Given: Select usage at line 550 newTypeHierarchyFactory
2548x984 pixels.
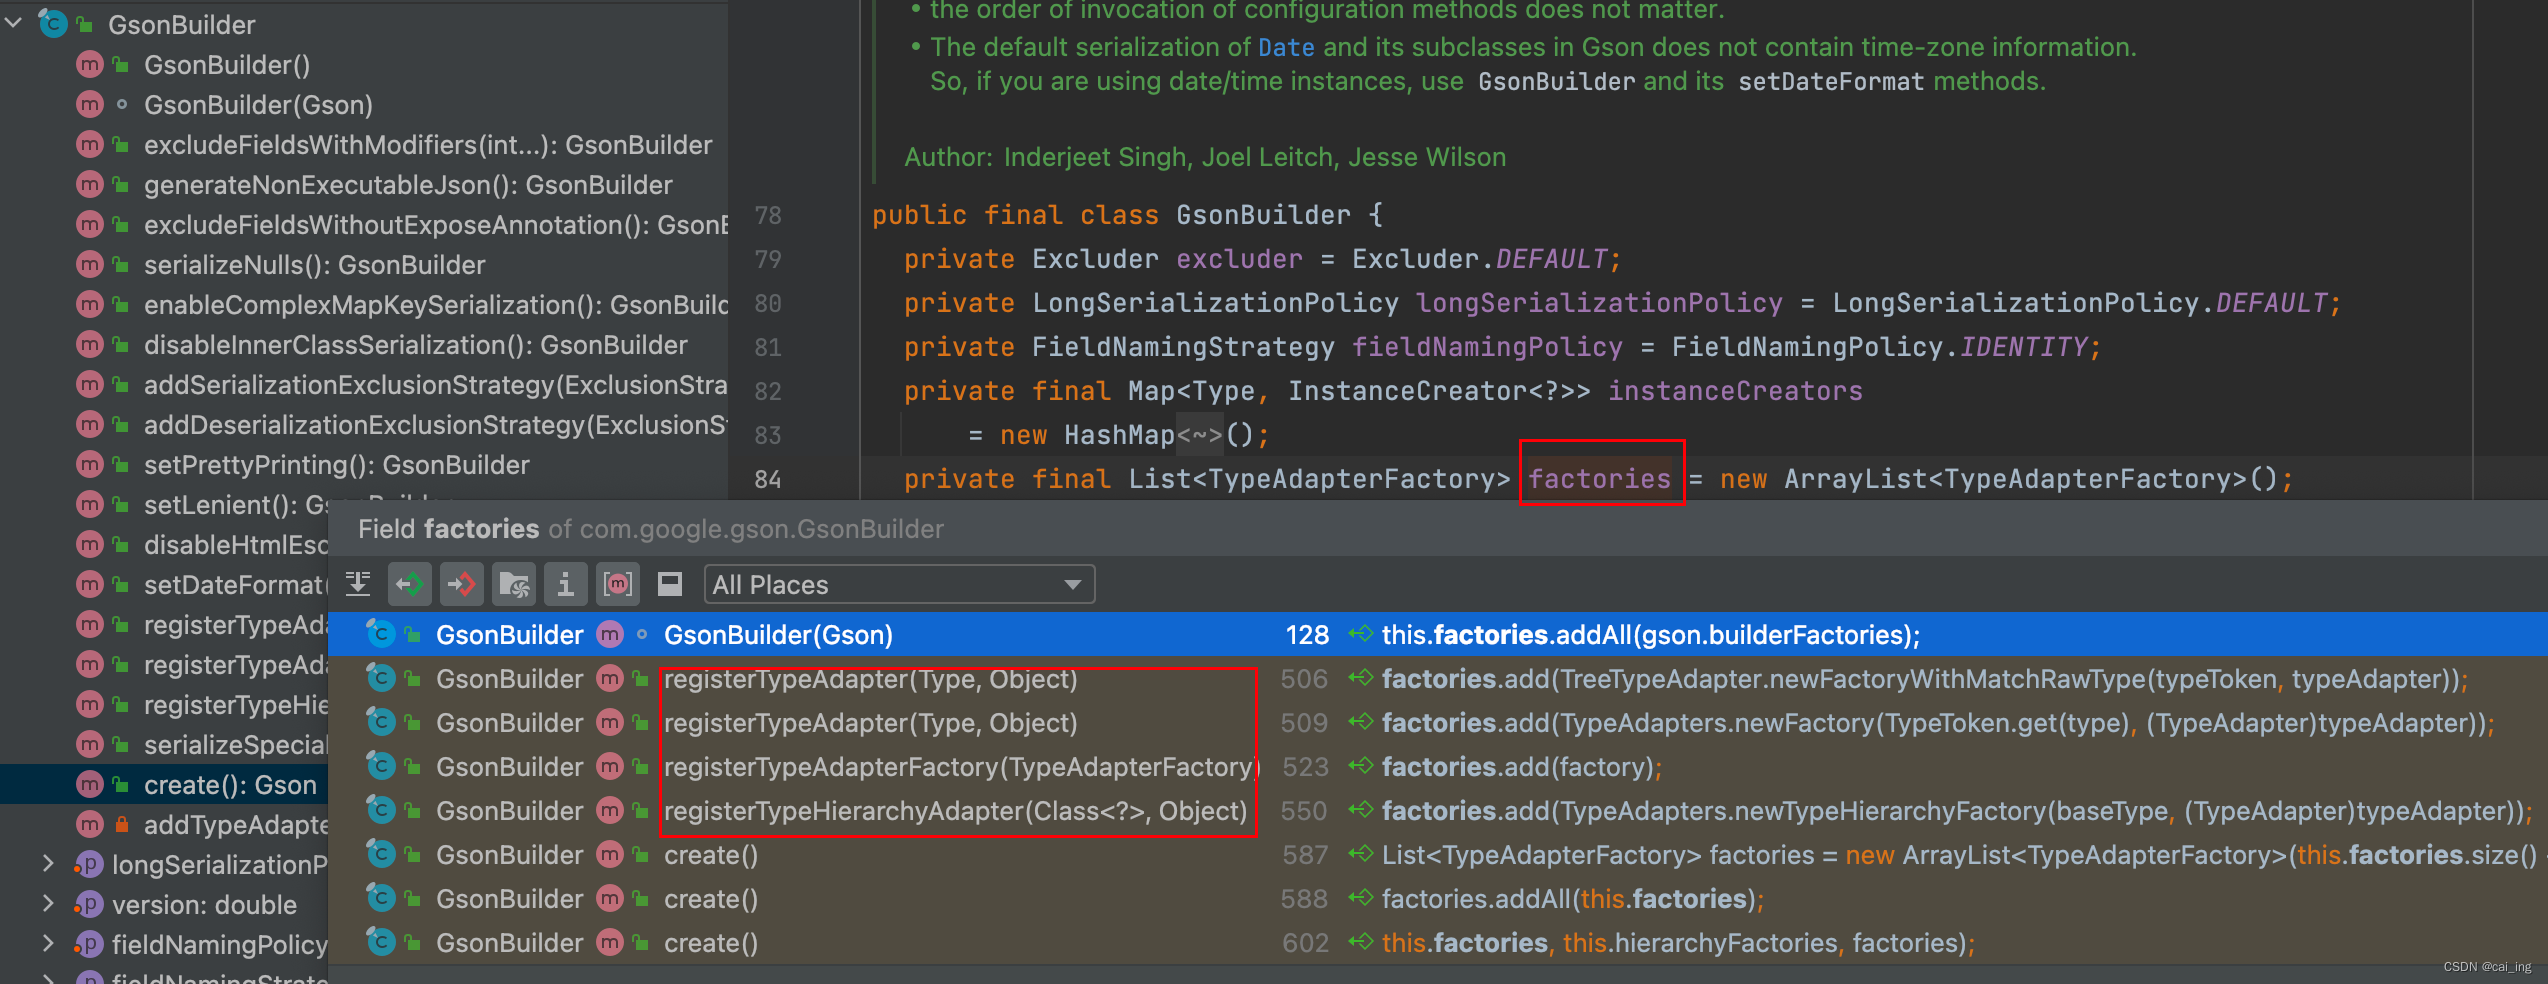Looking at the screenshot, I should click(1438, 811).
